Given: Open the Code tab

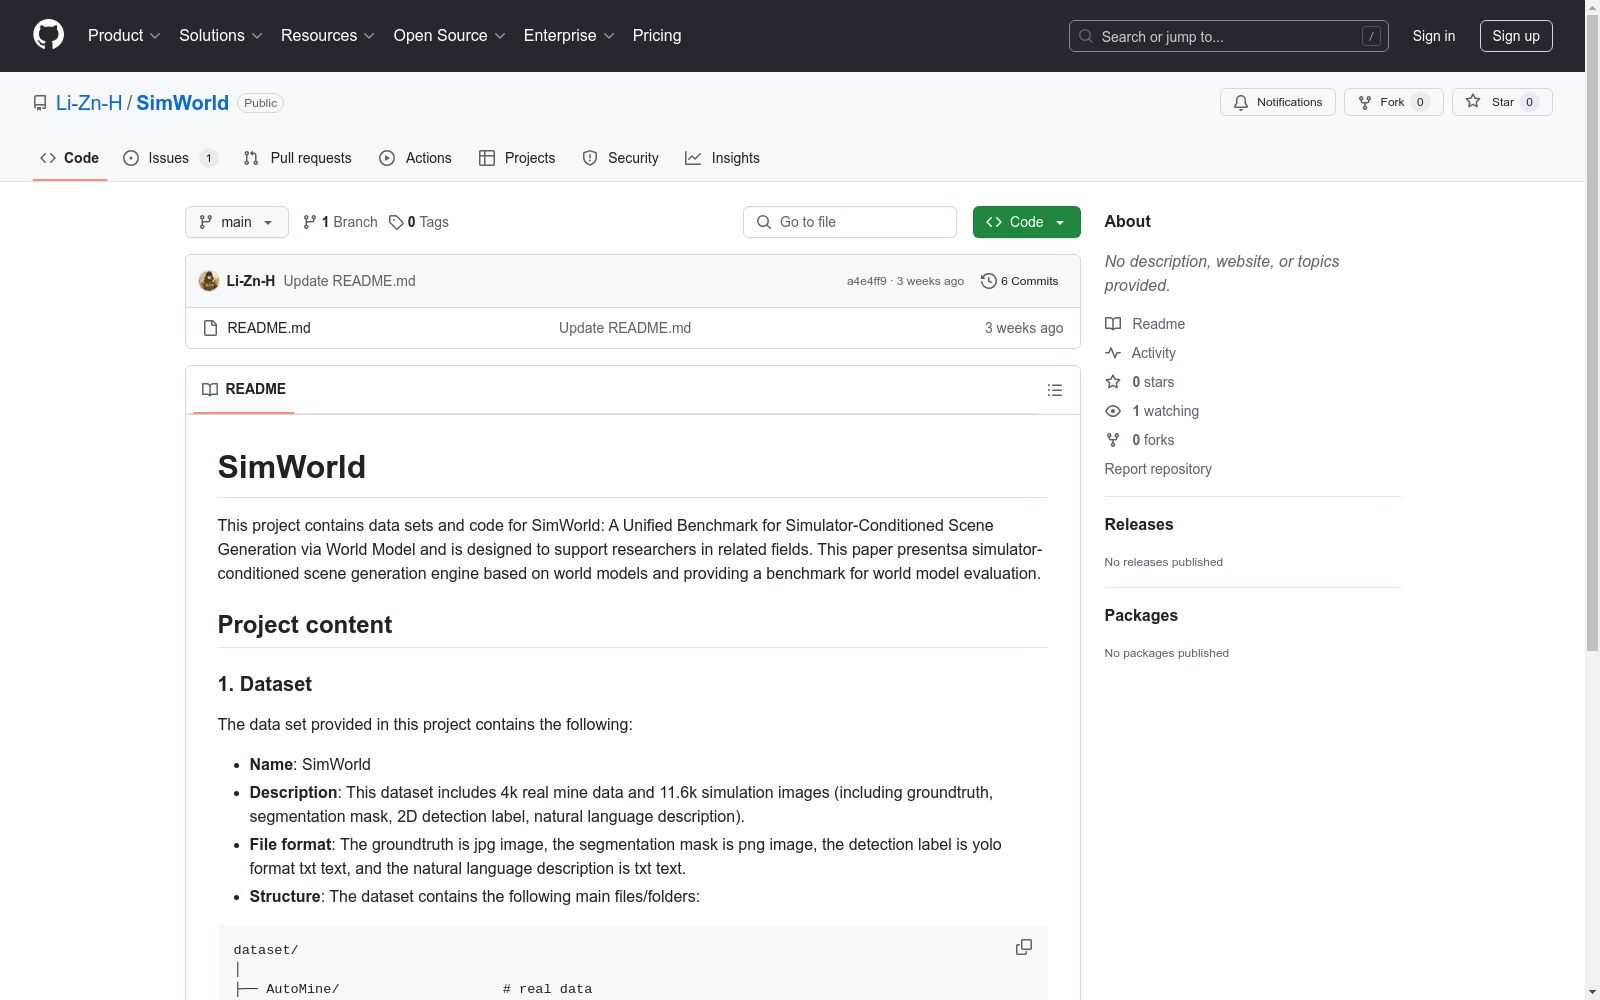Looking at the screenshot, I should (70, 158).
